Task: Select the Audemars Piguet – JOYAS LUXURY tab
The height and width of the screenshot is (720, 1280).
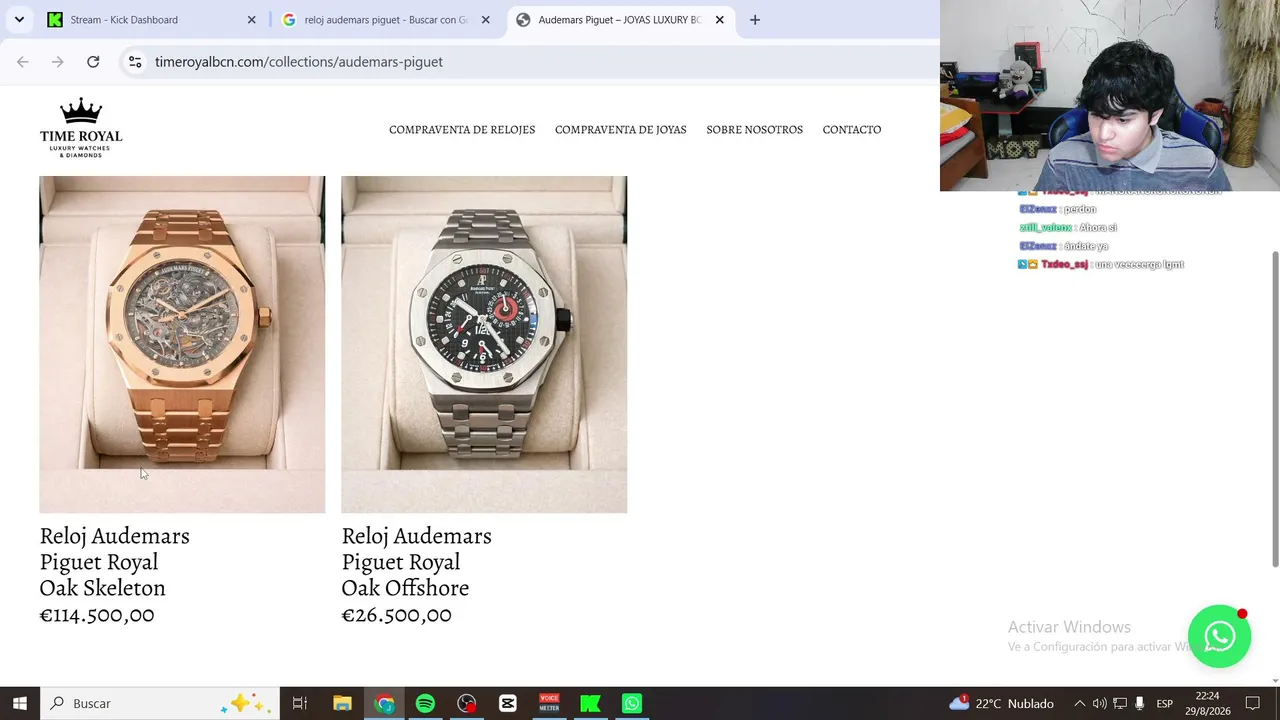Action: click(x=620, y=20)
